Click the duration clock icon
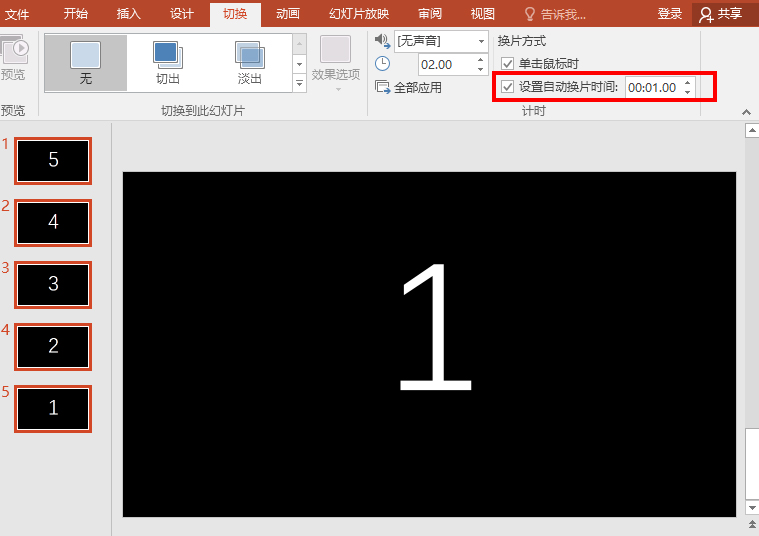759x536 pixels. pos(382,64)
